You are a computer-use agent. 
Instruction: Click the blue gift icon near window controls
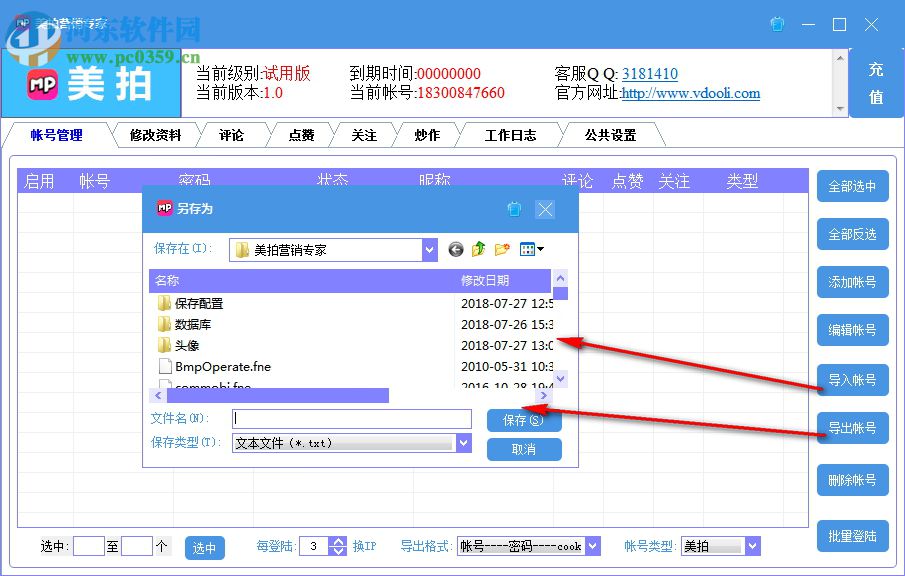(x=778, y=24)
